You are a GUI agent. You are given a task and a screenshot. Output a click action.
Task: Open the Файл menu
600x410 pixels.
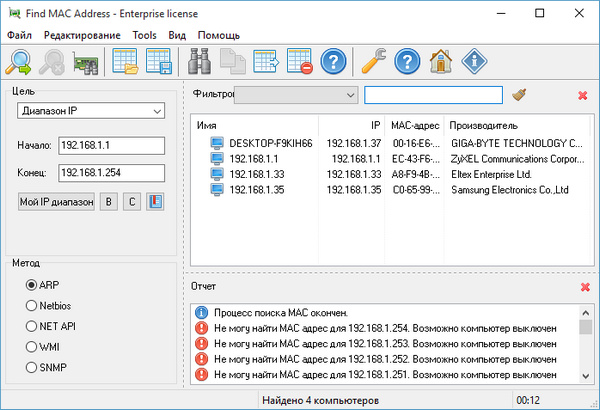19,35
